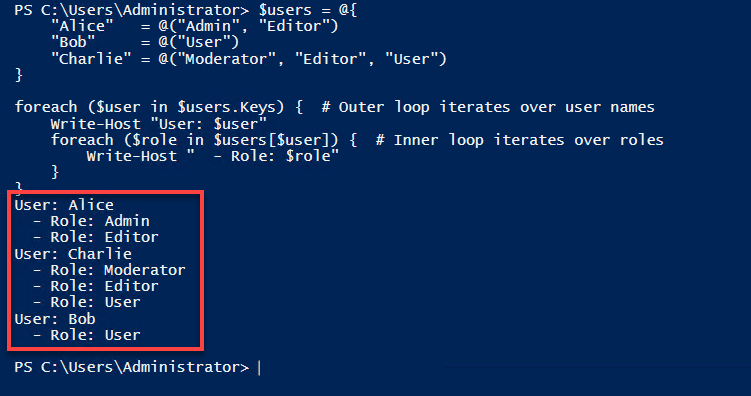Click the cursor at the Administrator prompt
This screenshot has width=751, height=396.
[x=259, y=368]
